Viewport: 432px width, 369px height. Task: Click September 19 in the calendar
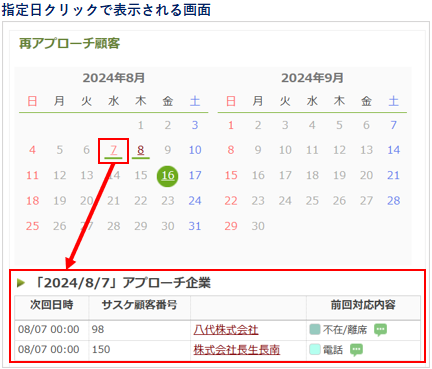[x=339, y=175]
